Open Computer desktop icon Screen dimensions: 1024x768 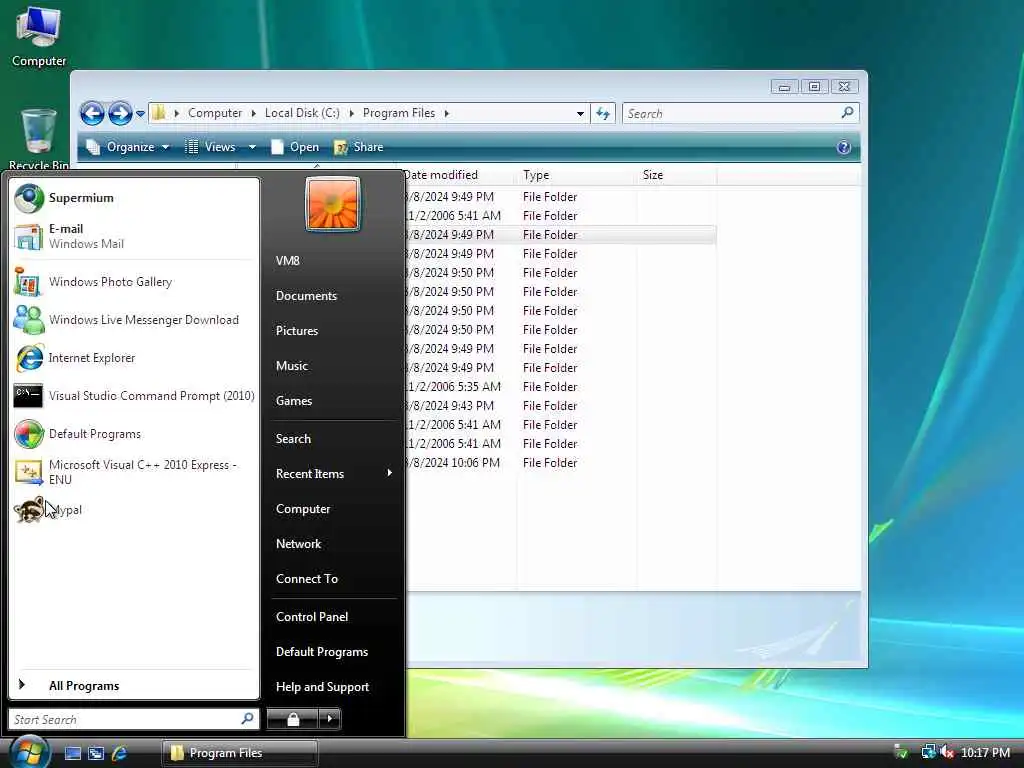39,38
